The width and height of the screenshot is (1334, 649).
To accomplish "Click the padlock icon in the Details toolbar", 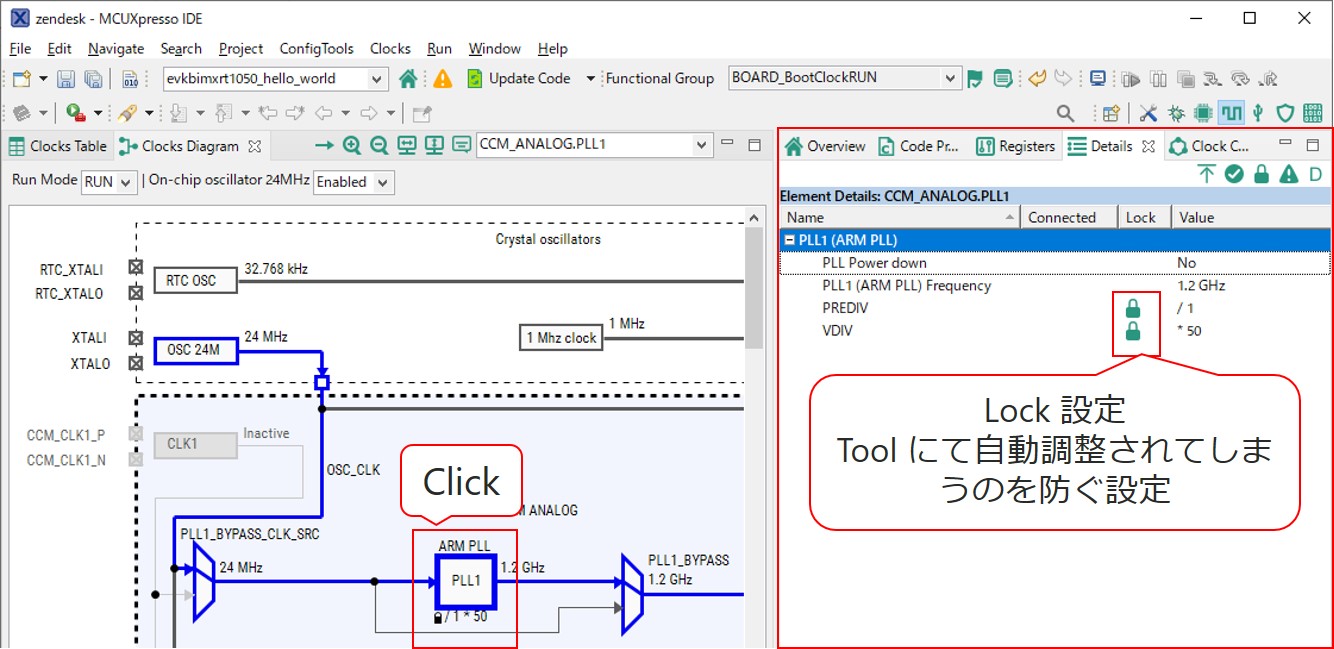I will coord(1262,174).
